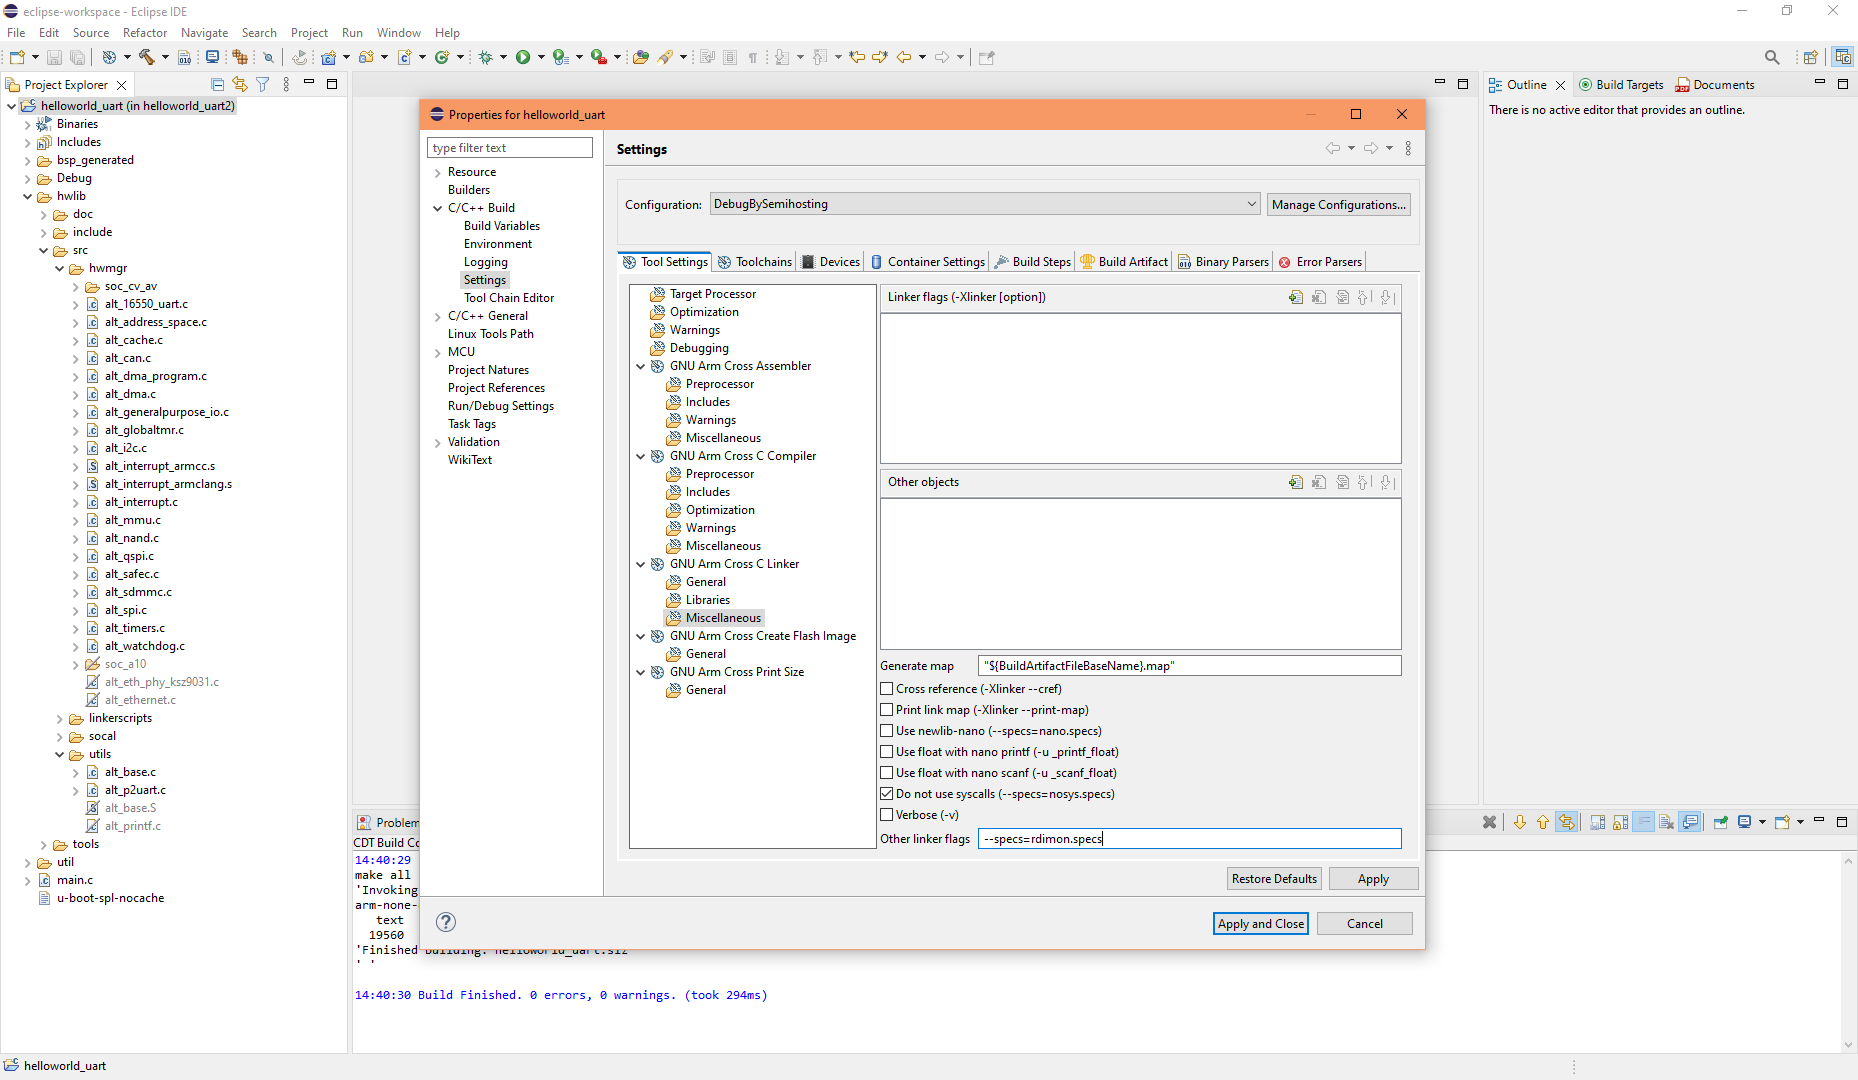Screen dimensions: 1858x1080
Task: Run the application with the green Run icon
Action: (x=524, y=57)
